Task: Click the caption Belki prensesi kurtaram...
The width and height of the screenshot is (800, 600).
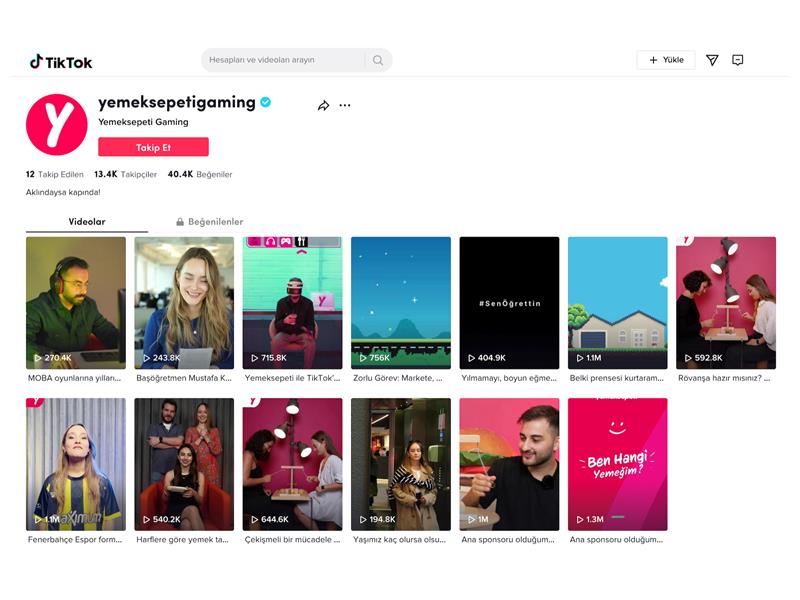Action: (617, 378)
